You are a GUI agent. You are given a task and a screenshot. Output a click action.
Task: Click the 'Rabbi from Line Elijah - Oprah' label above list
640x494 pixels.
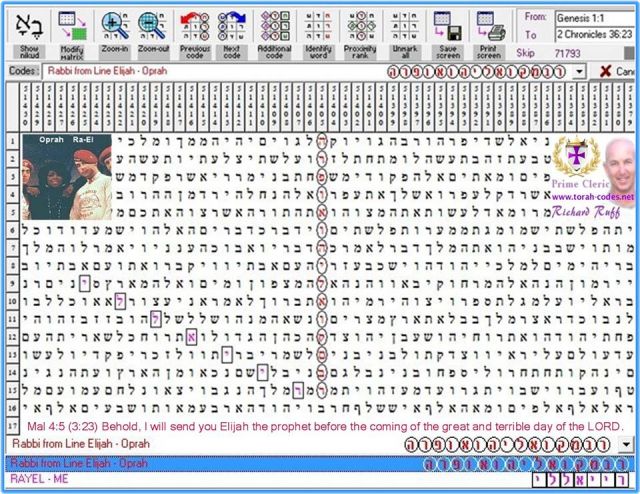(81, 444)
